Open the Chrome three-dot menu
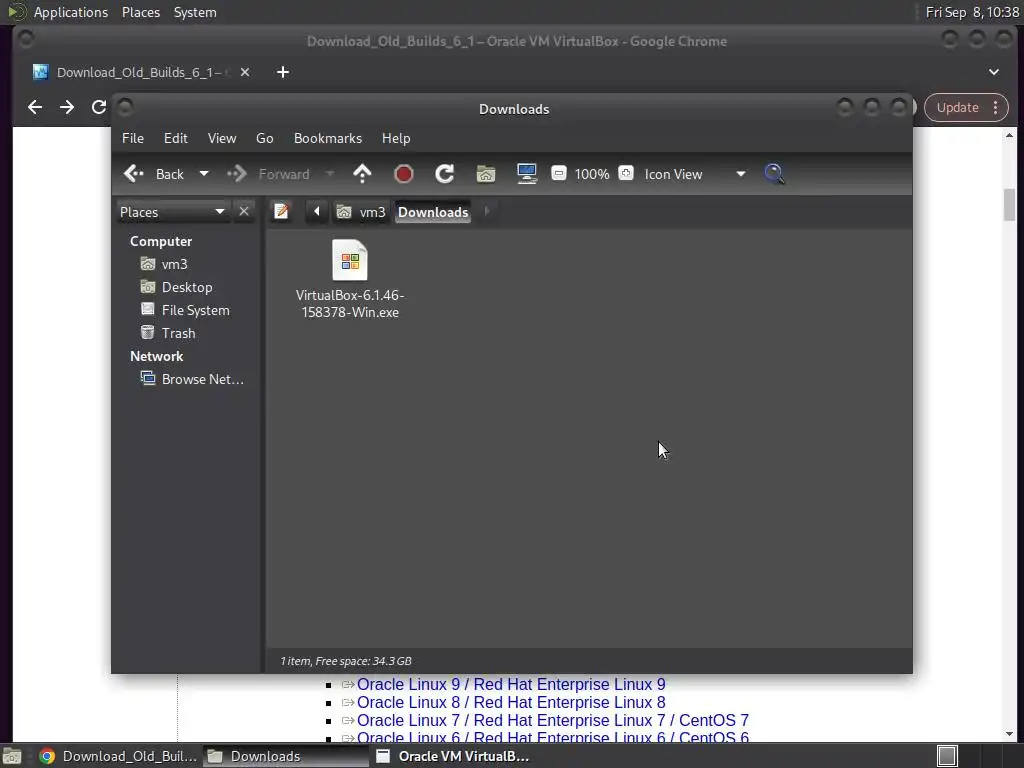Viewport: 1024px width, 768px height. [996, 108]
